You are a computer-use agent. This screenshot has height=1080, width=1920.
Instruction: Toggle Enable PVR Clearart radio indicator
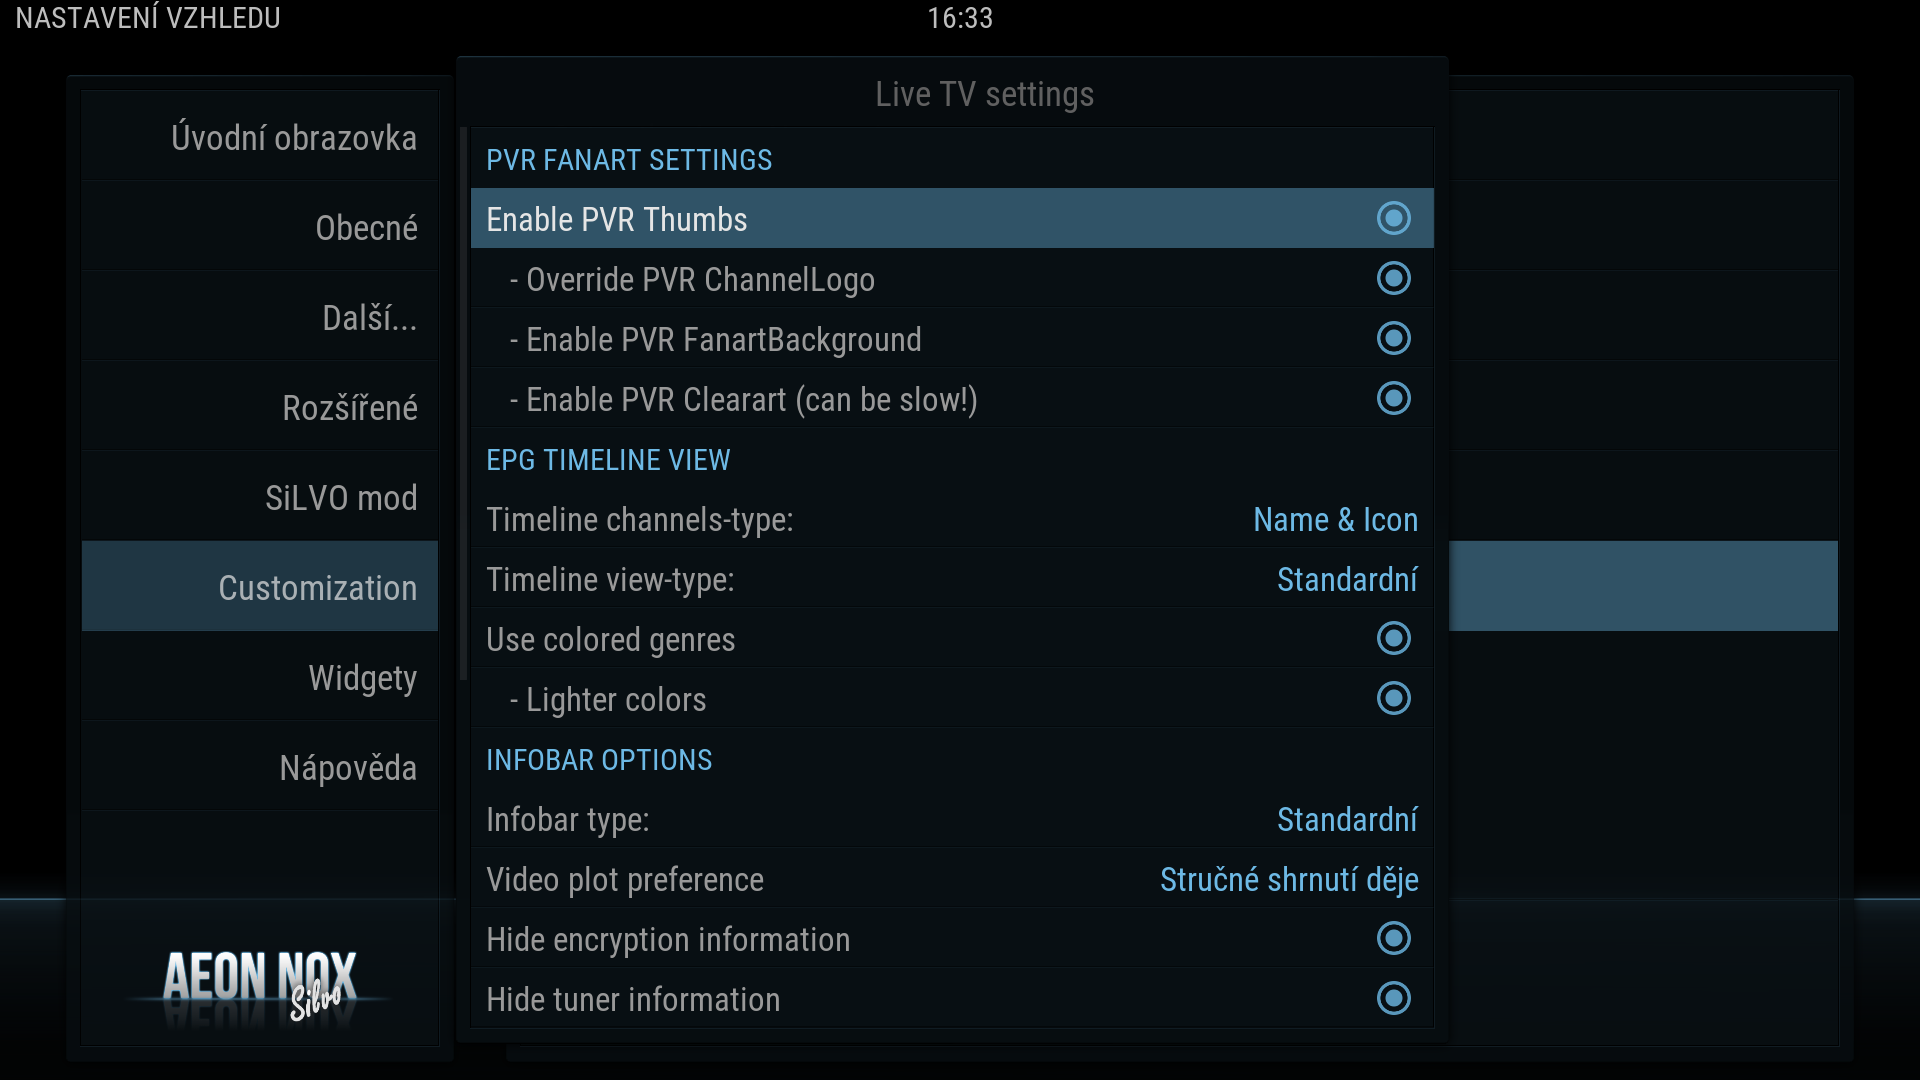(1393, 399)
